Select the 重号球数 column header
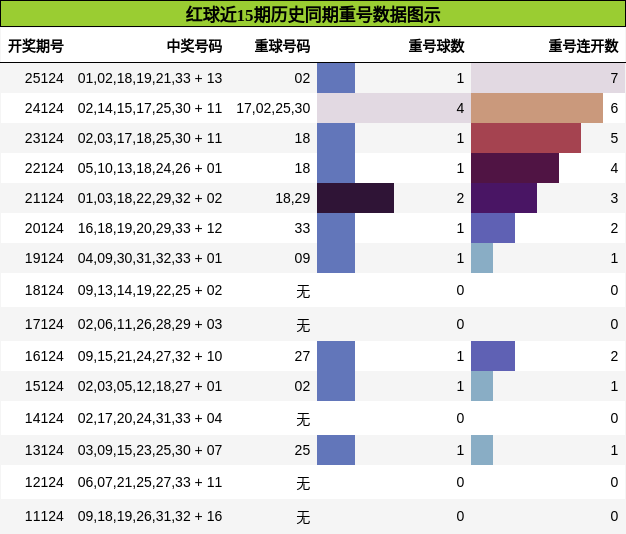The width and height of the screenshot is (626, 534). 436,46
